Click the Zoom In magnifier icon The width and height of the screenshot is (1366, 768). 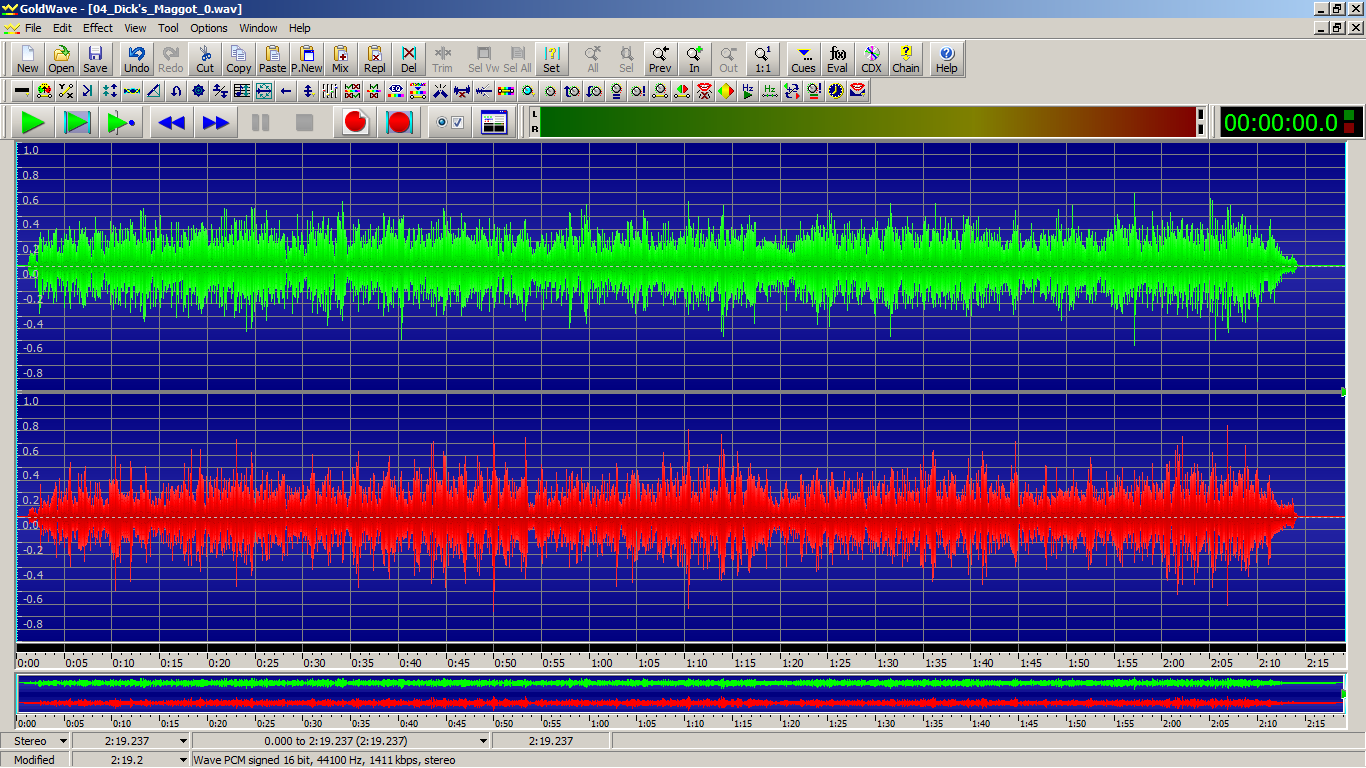pyautogui.click(x=694, y=60)
